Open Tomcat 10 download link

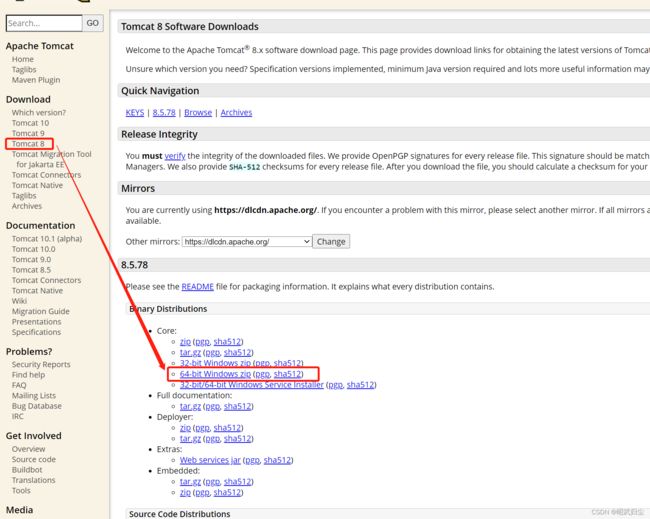(30, 123)
